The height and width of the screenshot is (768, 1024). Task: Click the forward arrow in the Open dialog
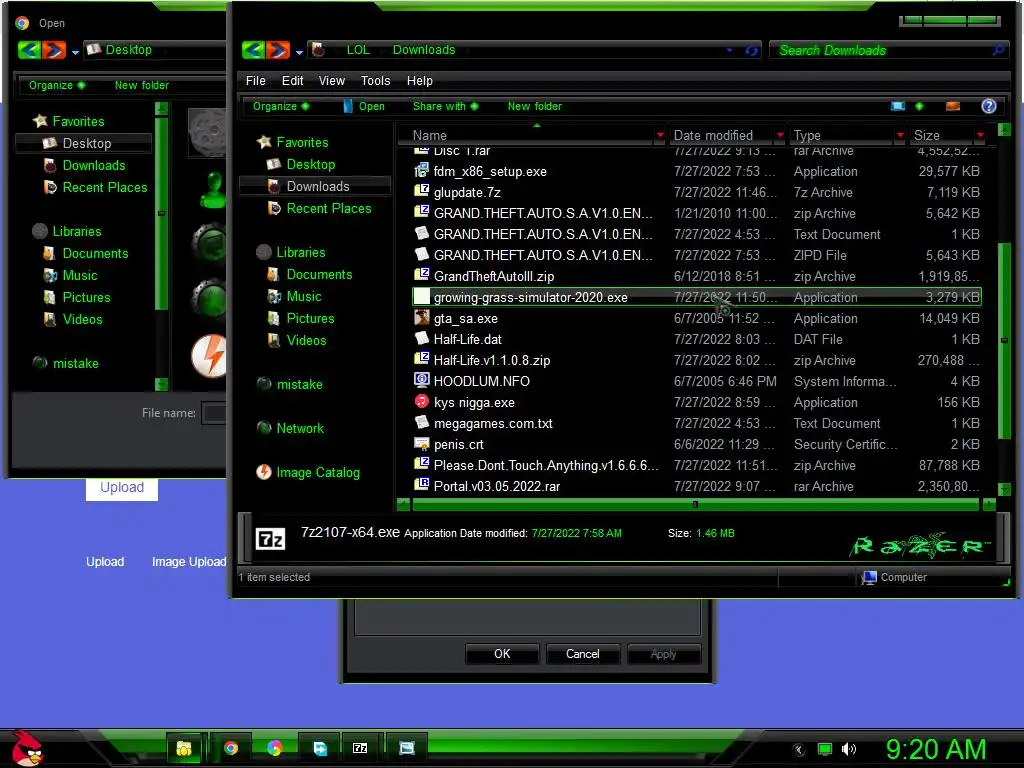click(54, 50)
